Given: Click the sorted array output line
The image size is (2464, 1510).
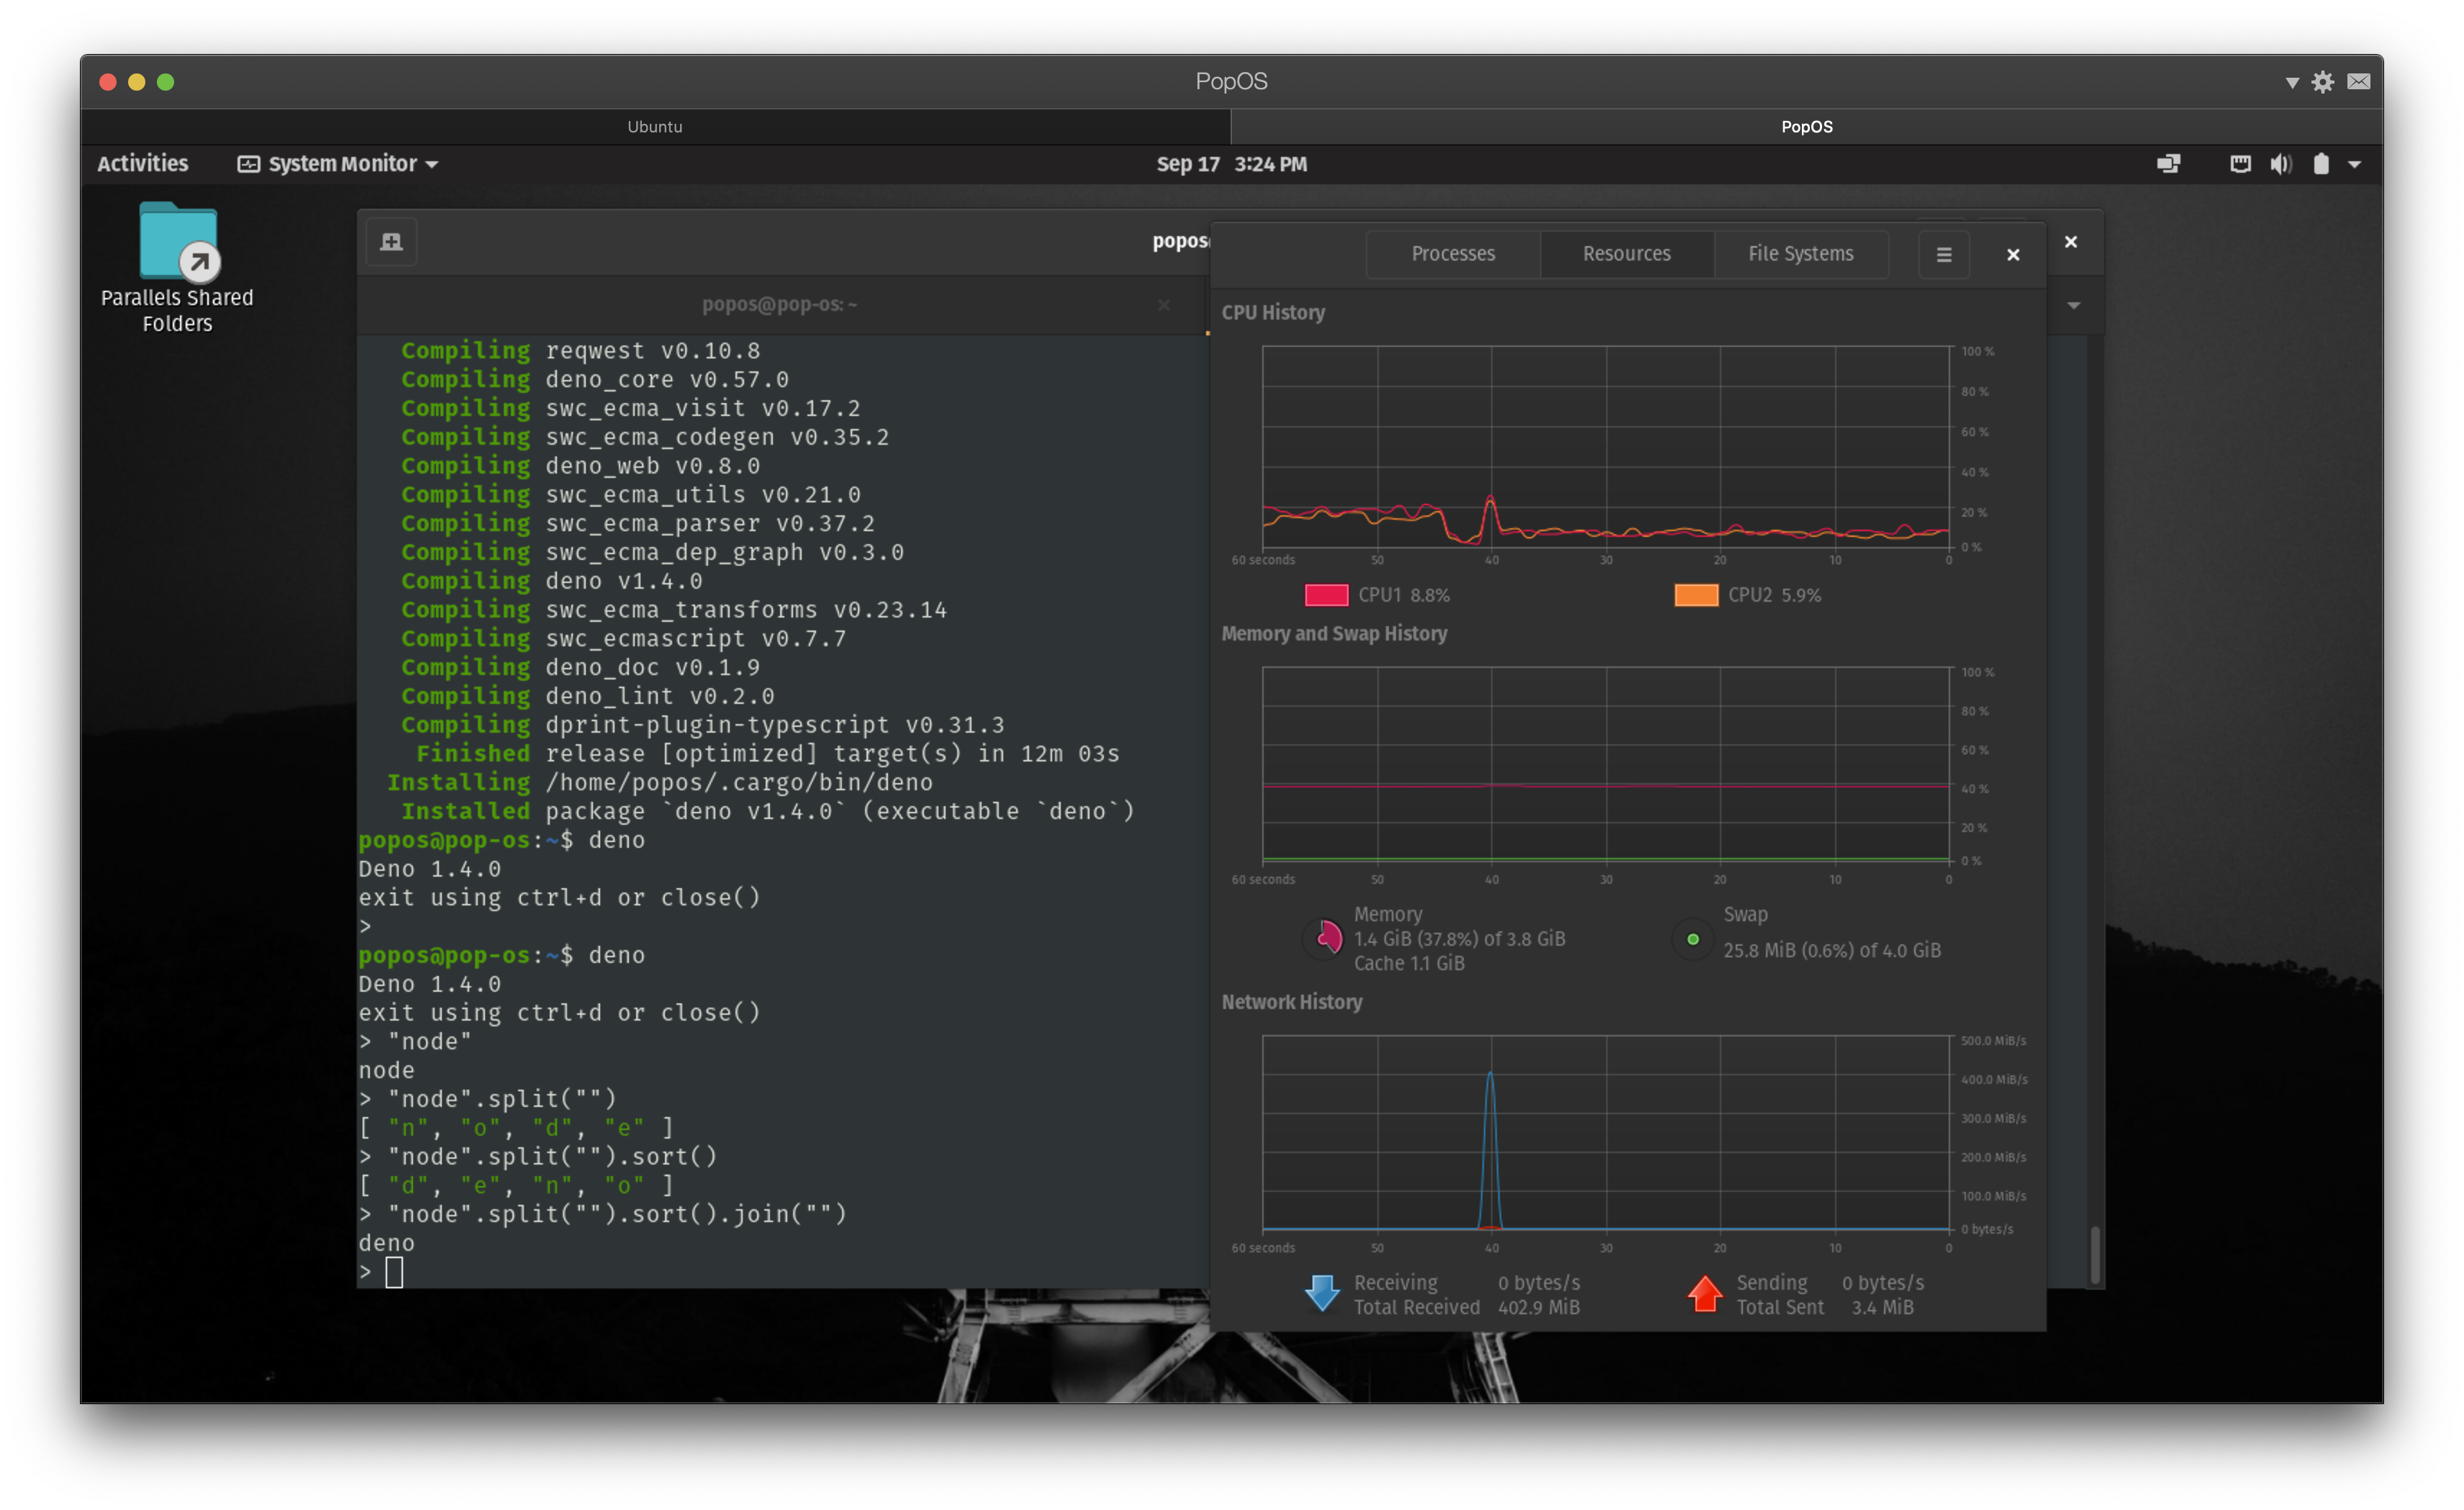Looking at the screenshot, I should [x=516, y=1186].
